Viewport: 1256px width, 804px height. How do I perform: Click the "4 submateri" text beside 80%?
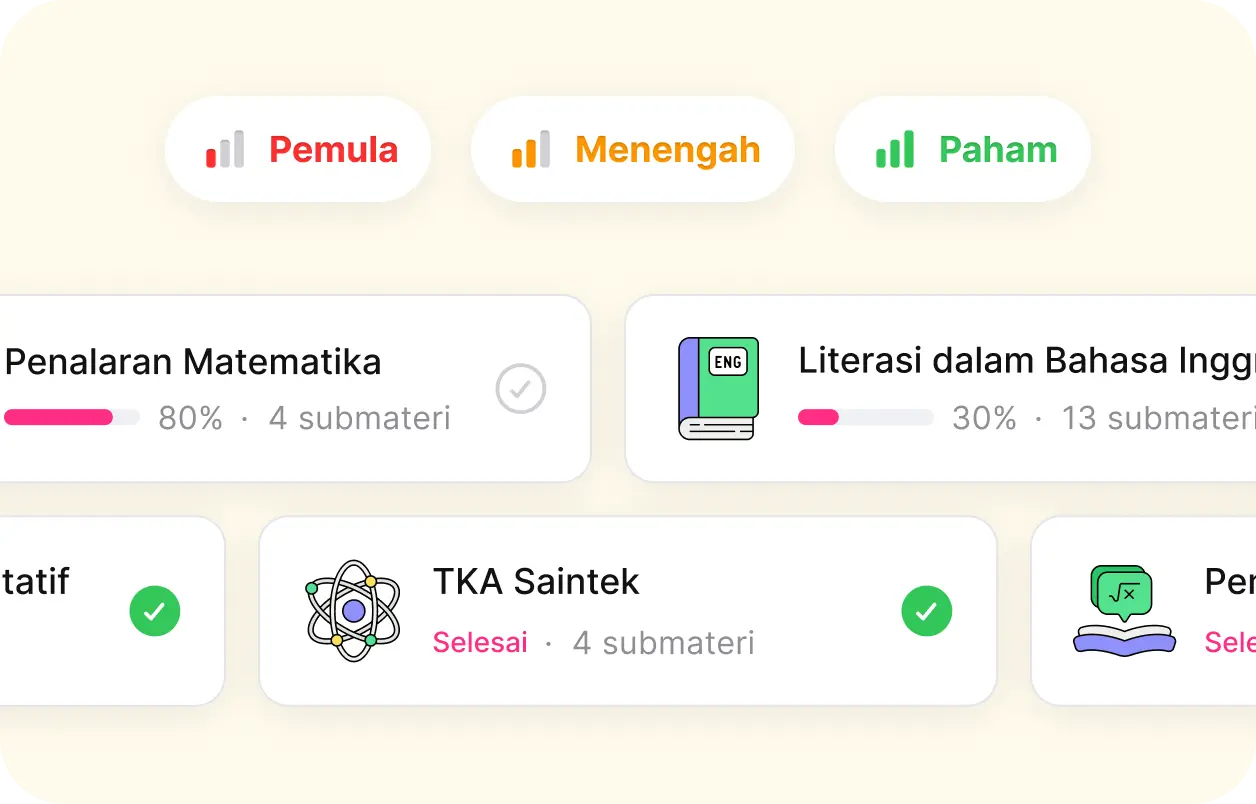tap(360, 418)
